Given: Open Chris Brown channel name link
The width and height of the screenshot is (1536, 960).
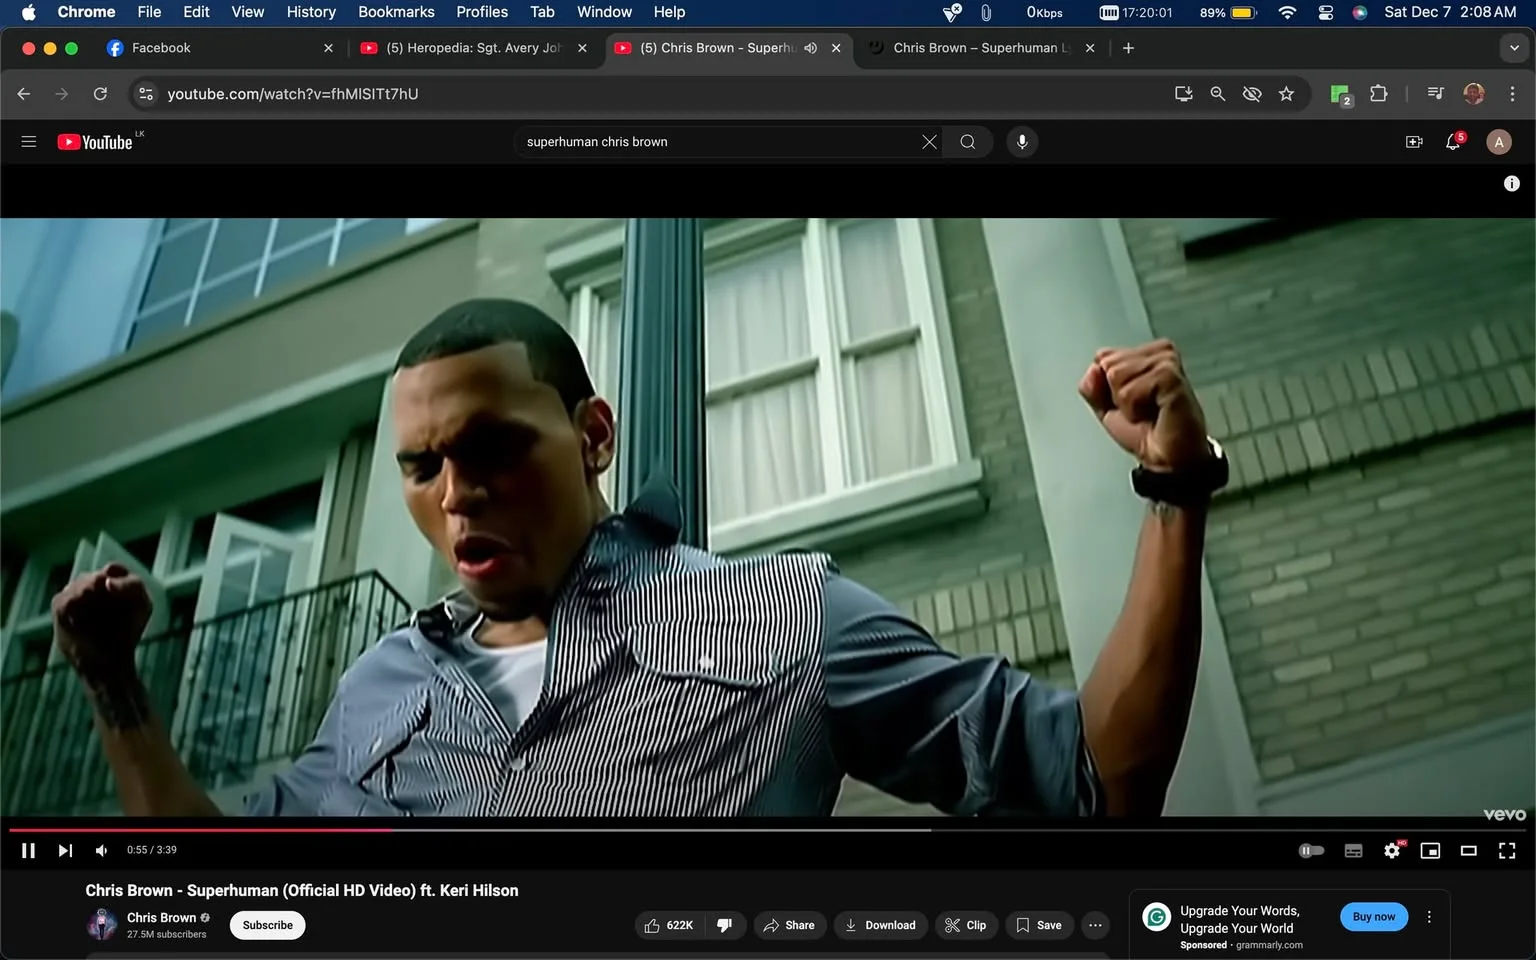Looking at the screenshot, I should tap(161, 917).
